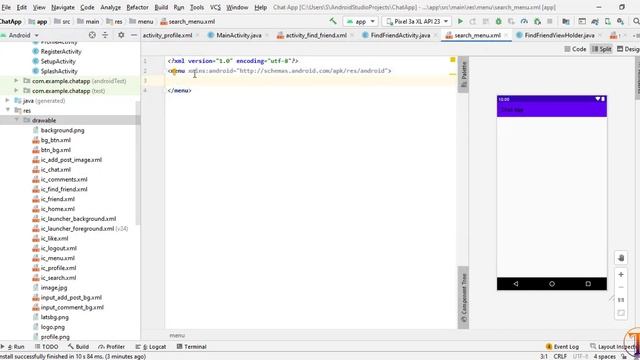The height and width of the screenshot is (360, 640).
Task: Click the Profile app gauge icon
Action: 524,21
